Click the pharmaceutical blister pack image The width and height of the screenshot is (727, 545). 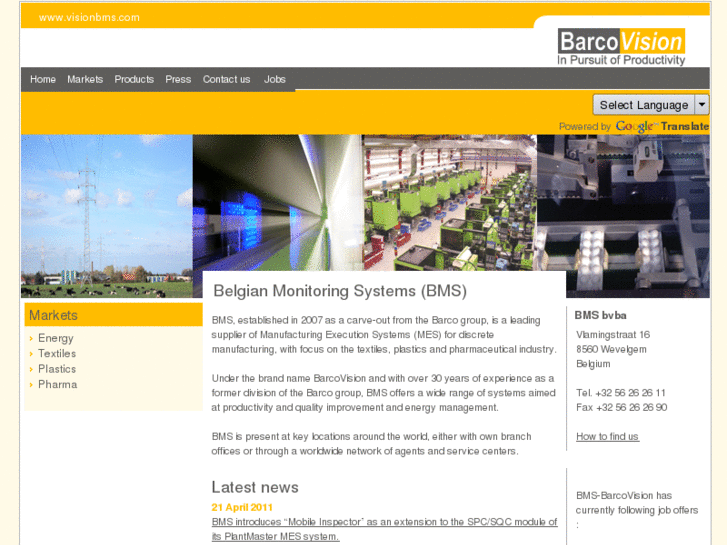(x=623, y=216)
